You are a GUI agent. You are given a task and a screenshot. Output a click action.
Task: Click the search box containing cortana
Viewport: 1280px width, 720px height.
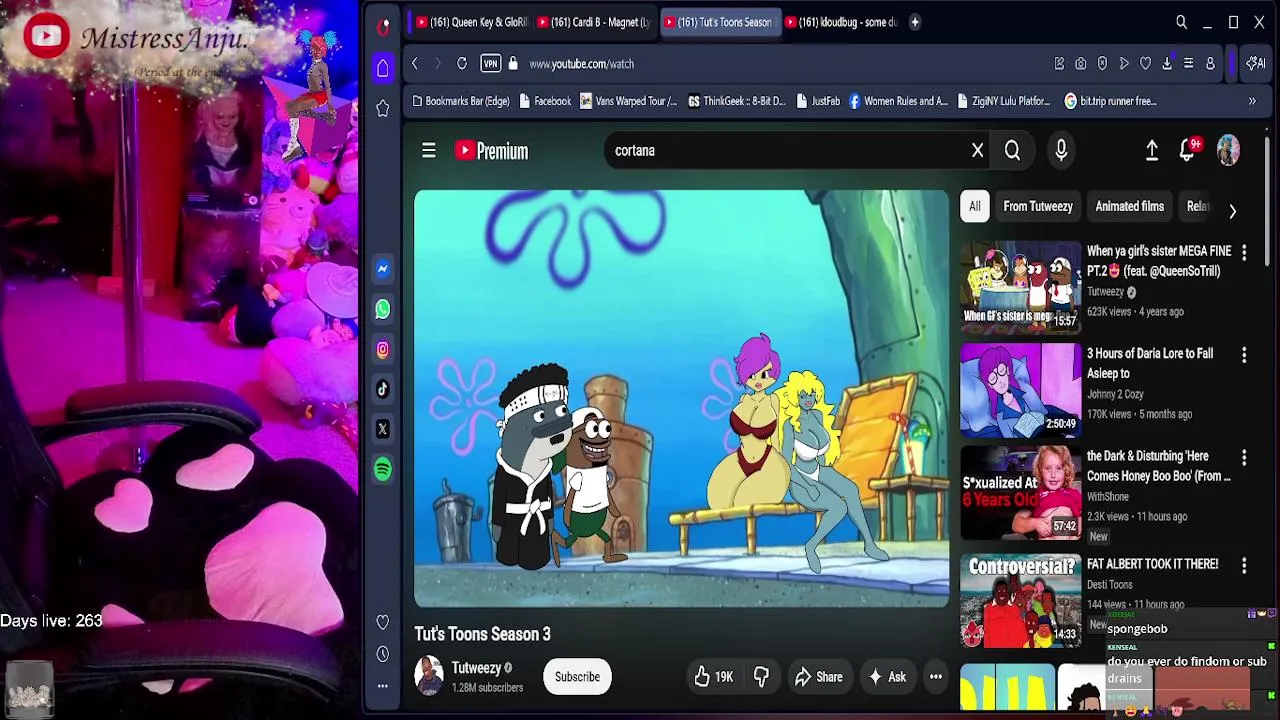click(x=785, y=150)
